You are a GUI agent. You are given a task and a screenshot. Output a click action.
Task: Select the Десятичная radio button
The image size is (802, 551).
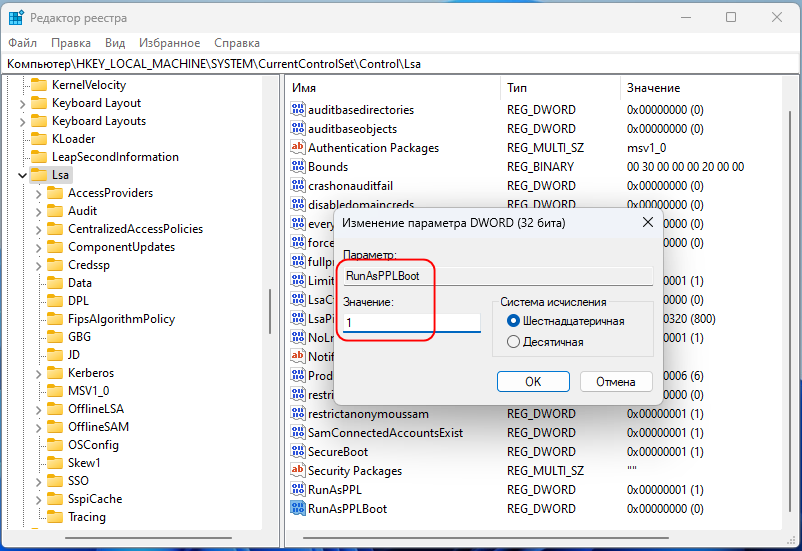(x=513, y=342)
